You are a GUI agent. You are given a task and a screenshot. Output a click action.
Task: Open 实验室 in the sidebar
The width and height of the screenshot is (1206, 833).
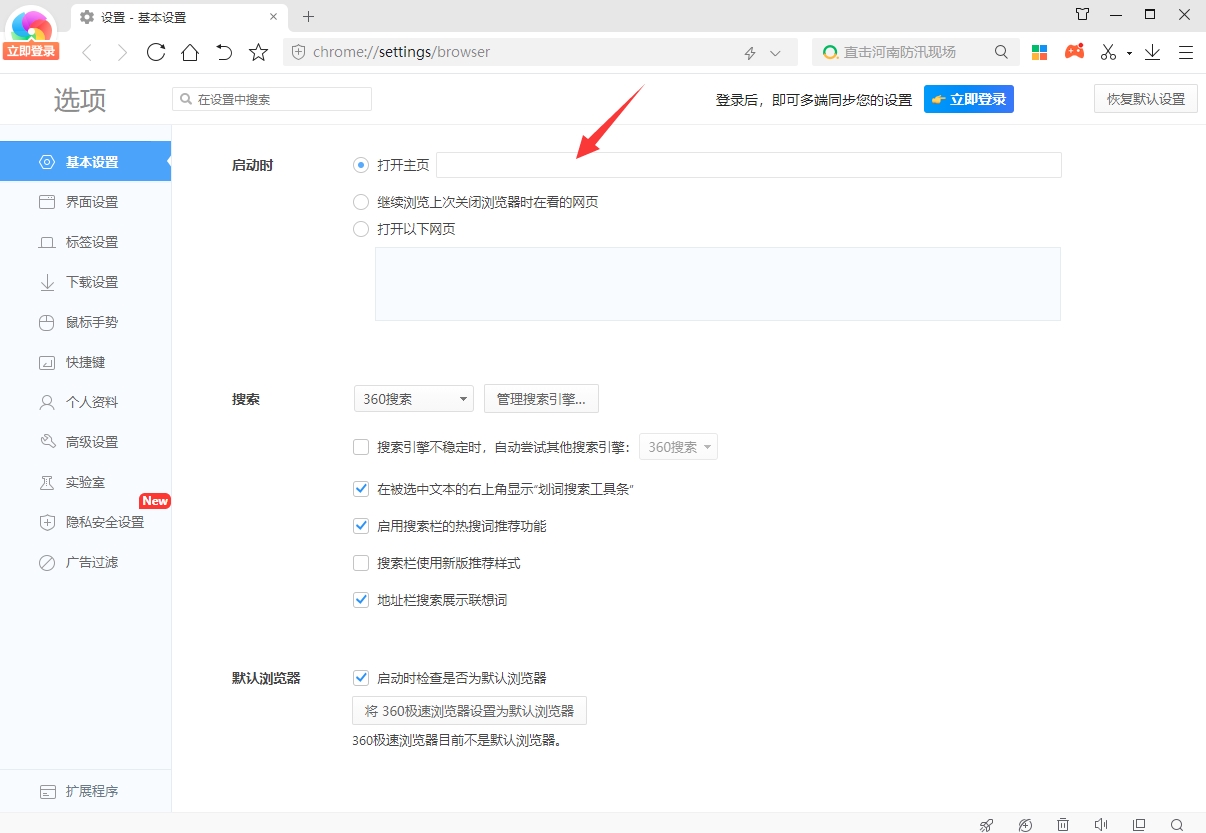tap(85, 482)
